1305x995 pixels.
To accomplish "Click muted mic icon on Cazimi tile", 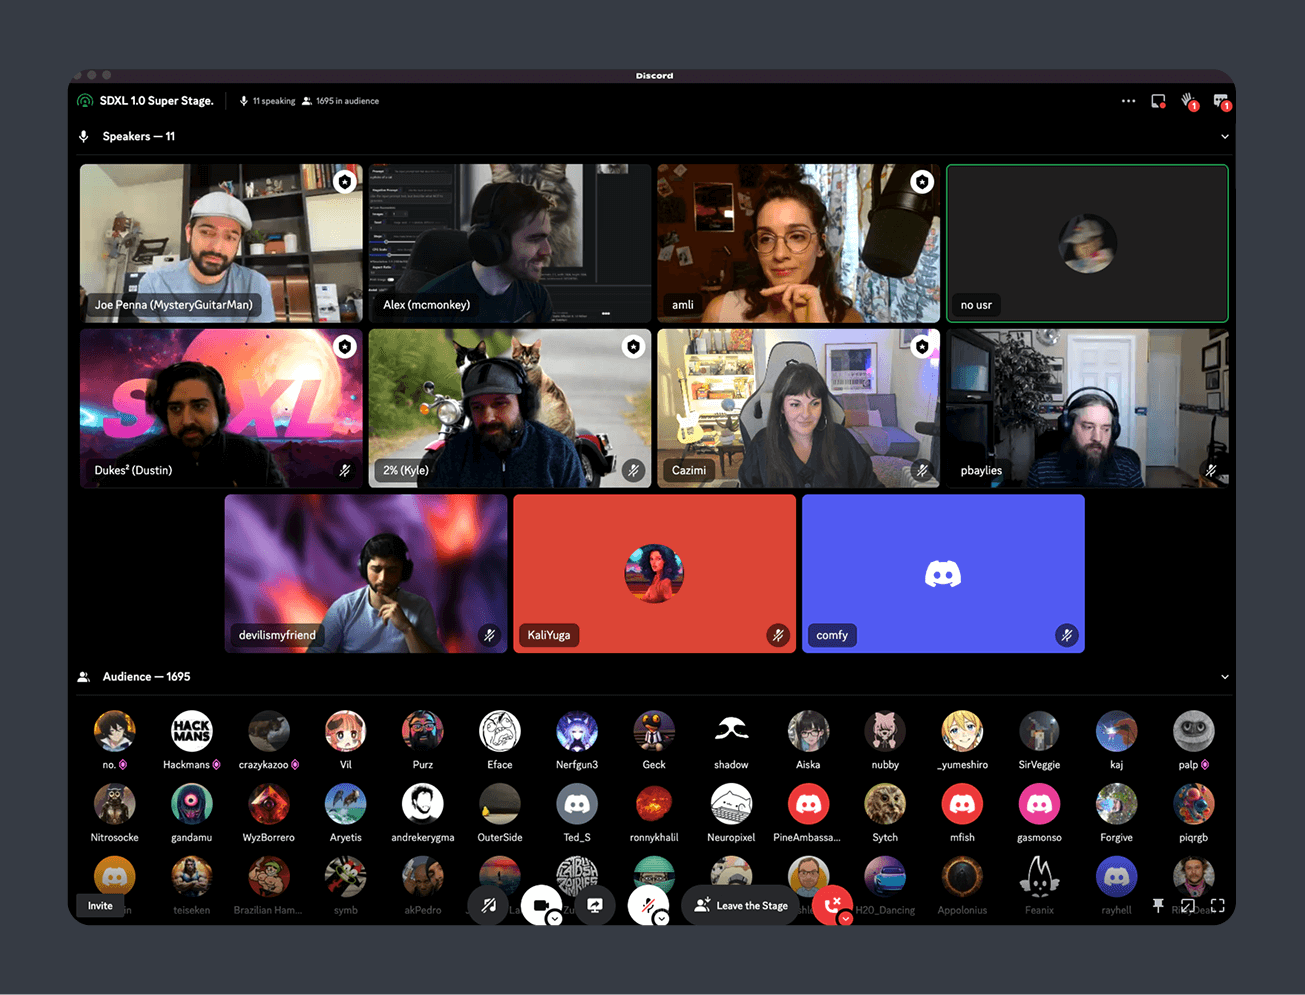I will coord(922,470).
